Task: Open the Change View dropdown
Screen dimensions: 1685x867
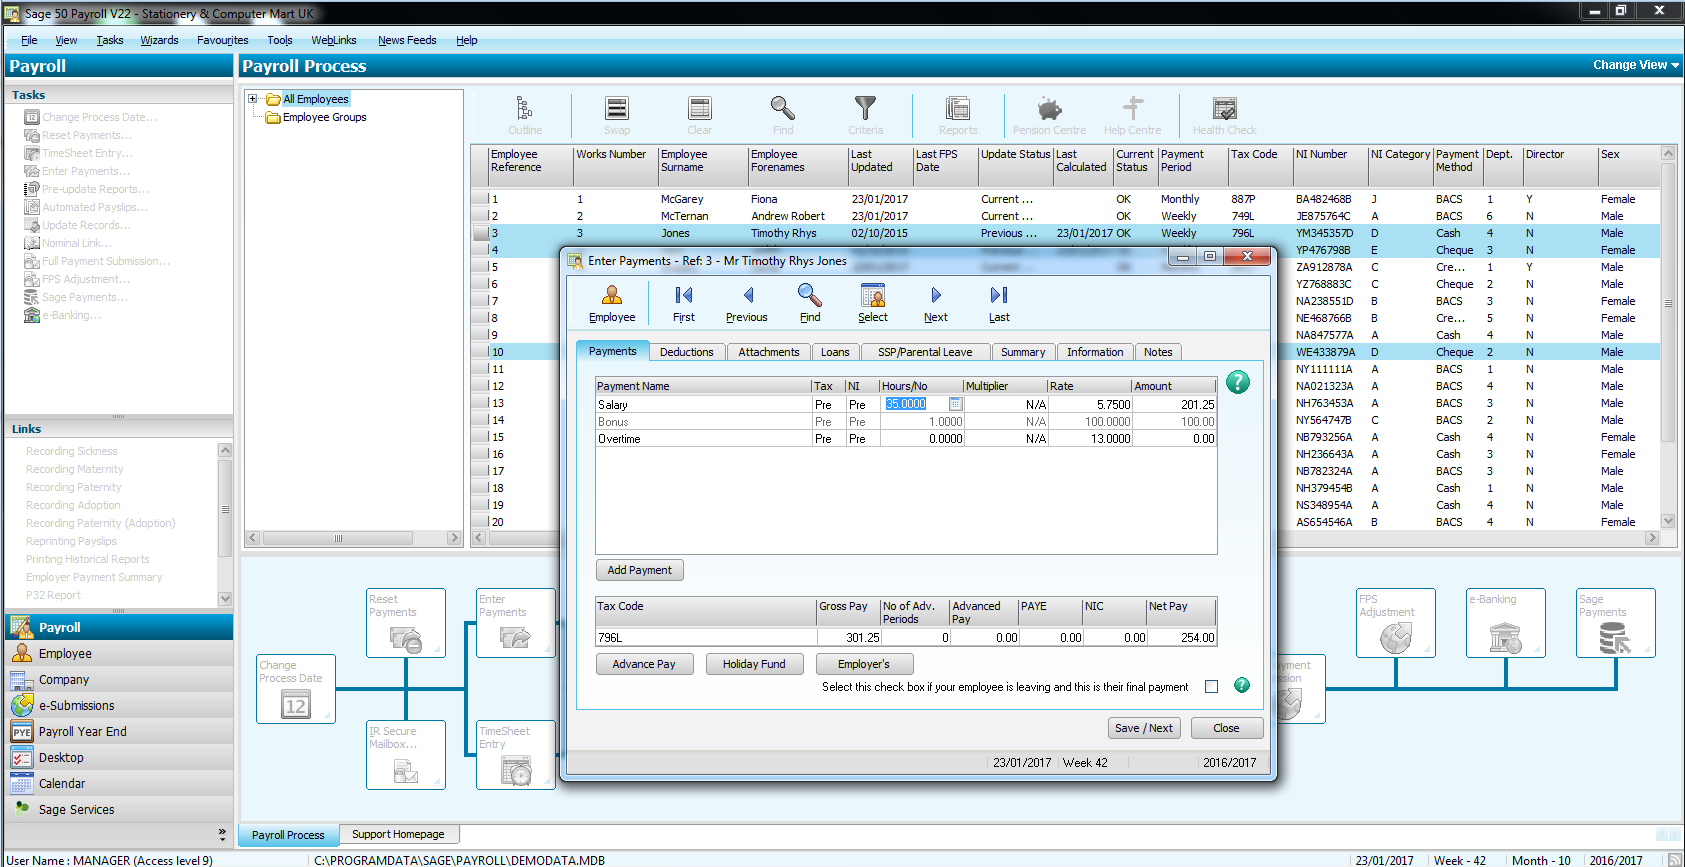Action: [1636, 65]
